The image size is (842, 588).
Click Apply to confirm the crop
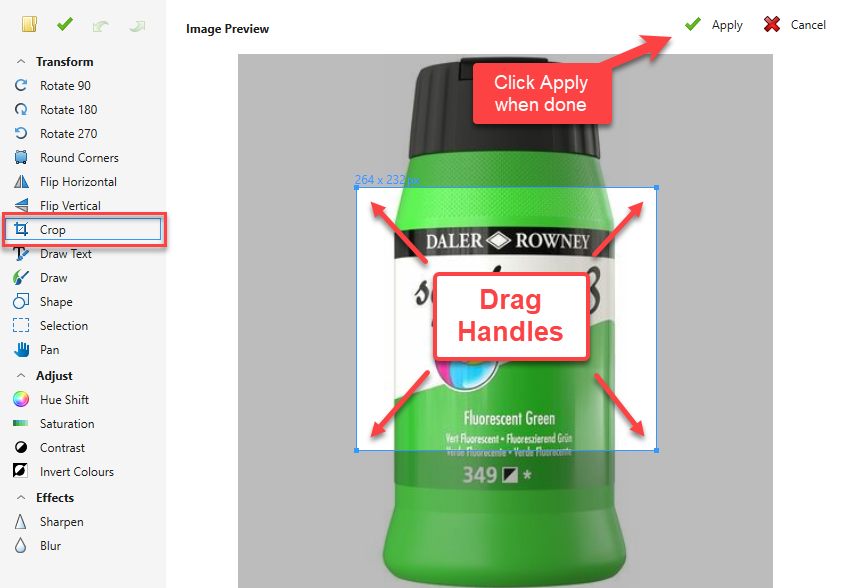pos(714,25)
